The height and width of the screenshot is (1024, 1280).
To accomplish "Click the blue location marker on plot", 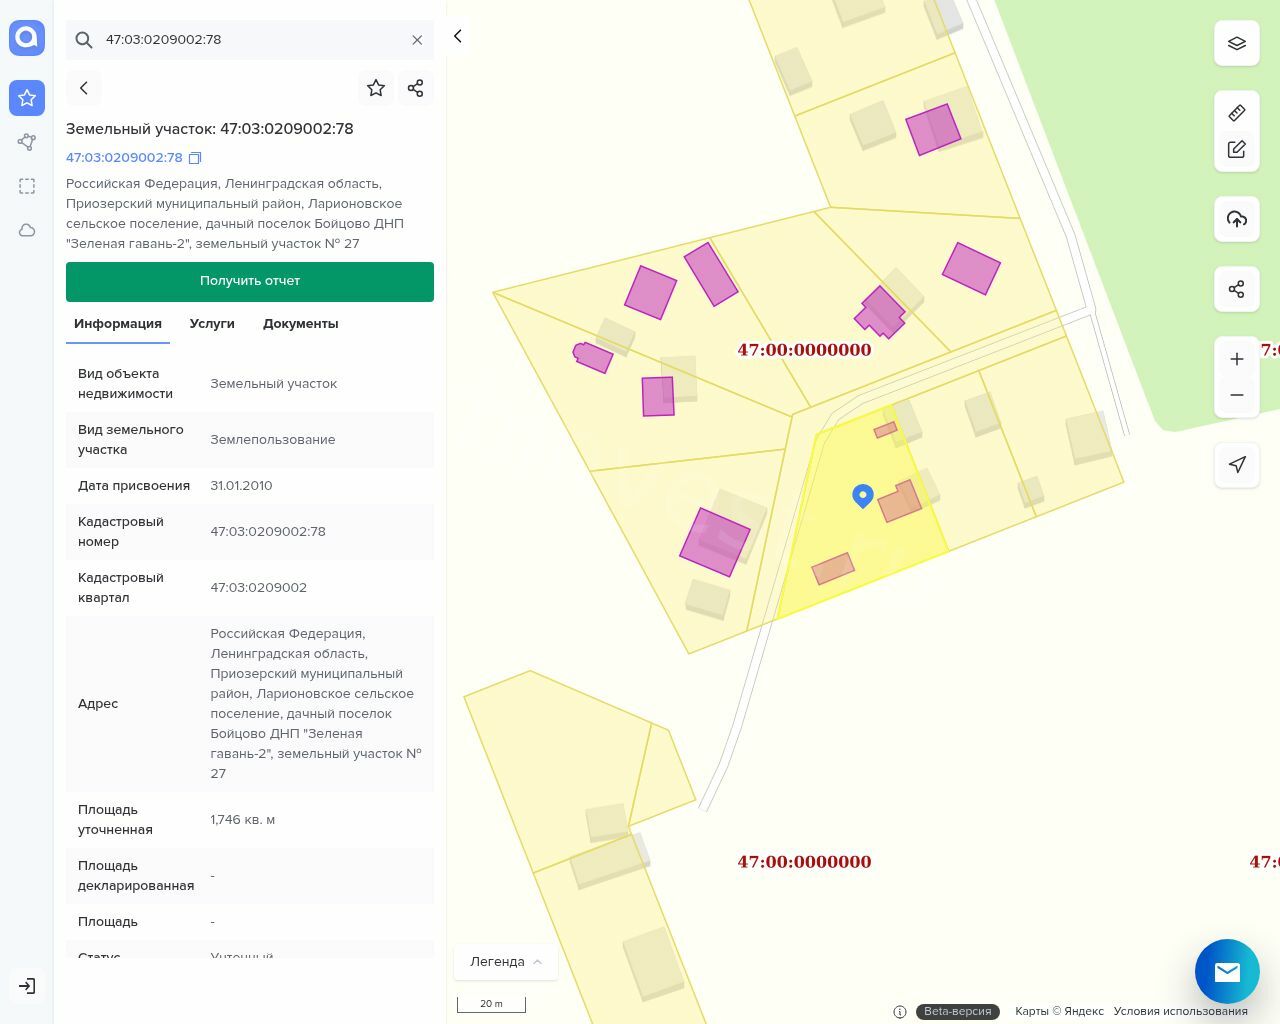I will 863,495.
